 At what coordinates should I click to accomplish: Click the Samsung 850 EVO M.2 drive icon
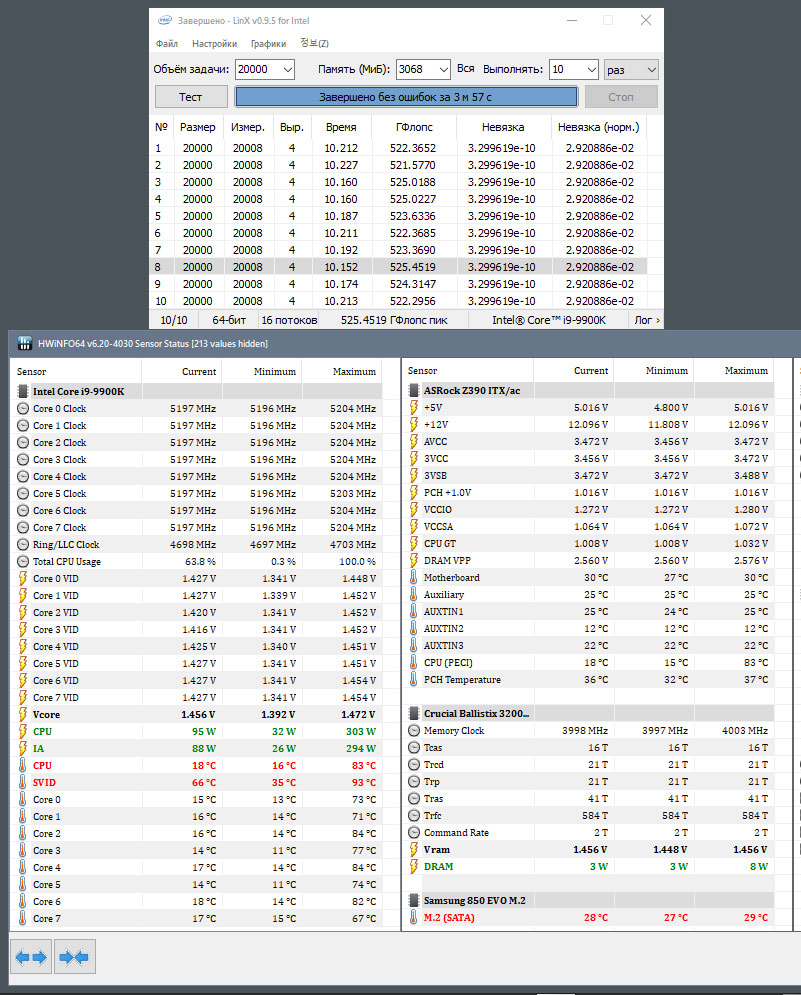(x=414, y=900)
